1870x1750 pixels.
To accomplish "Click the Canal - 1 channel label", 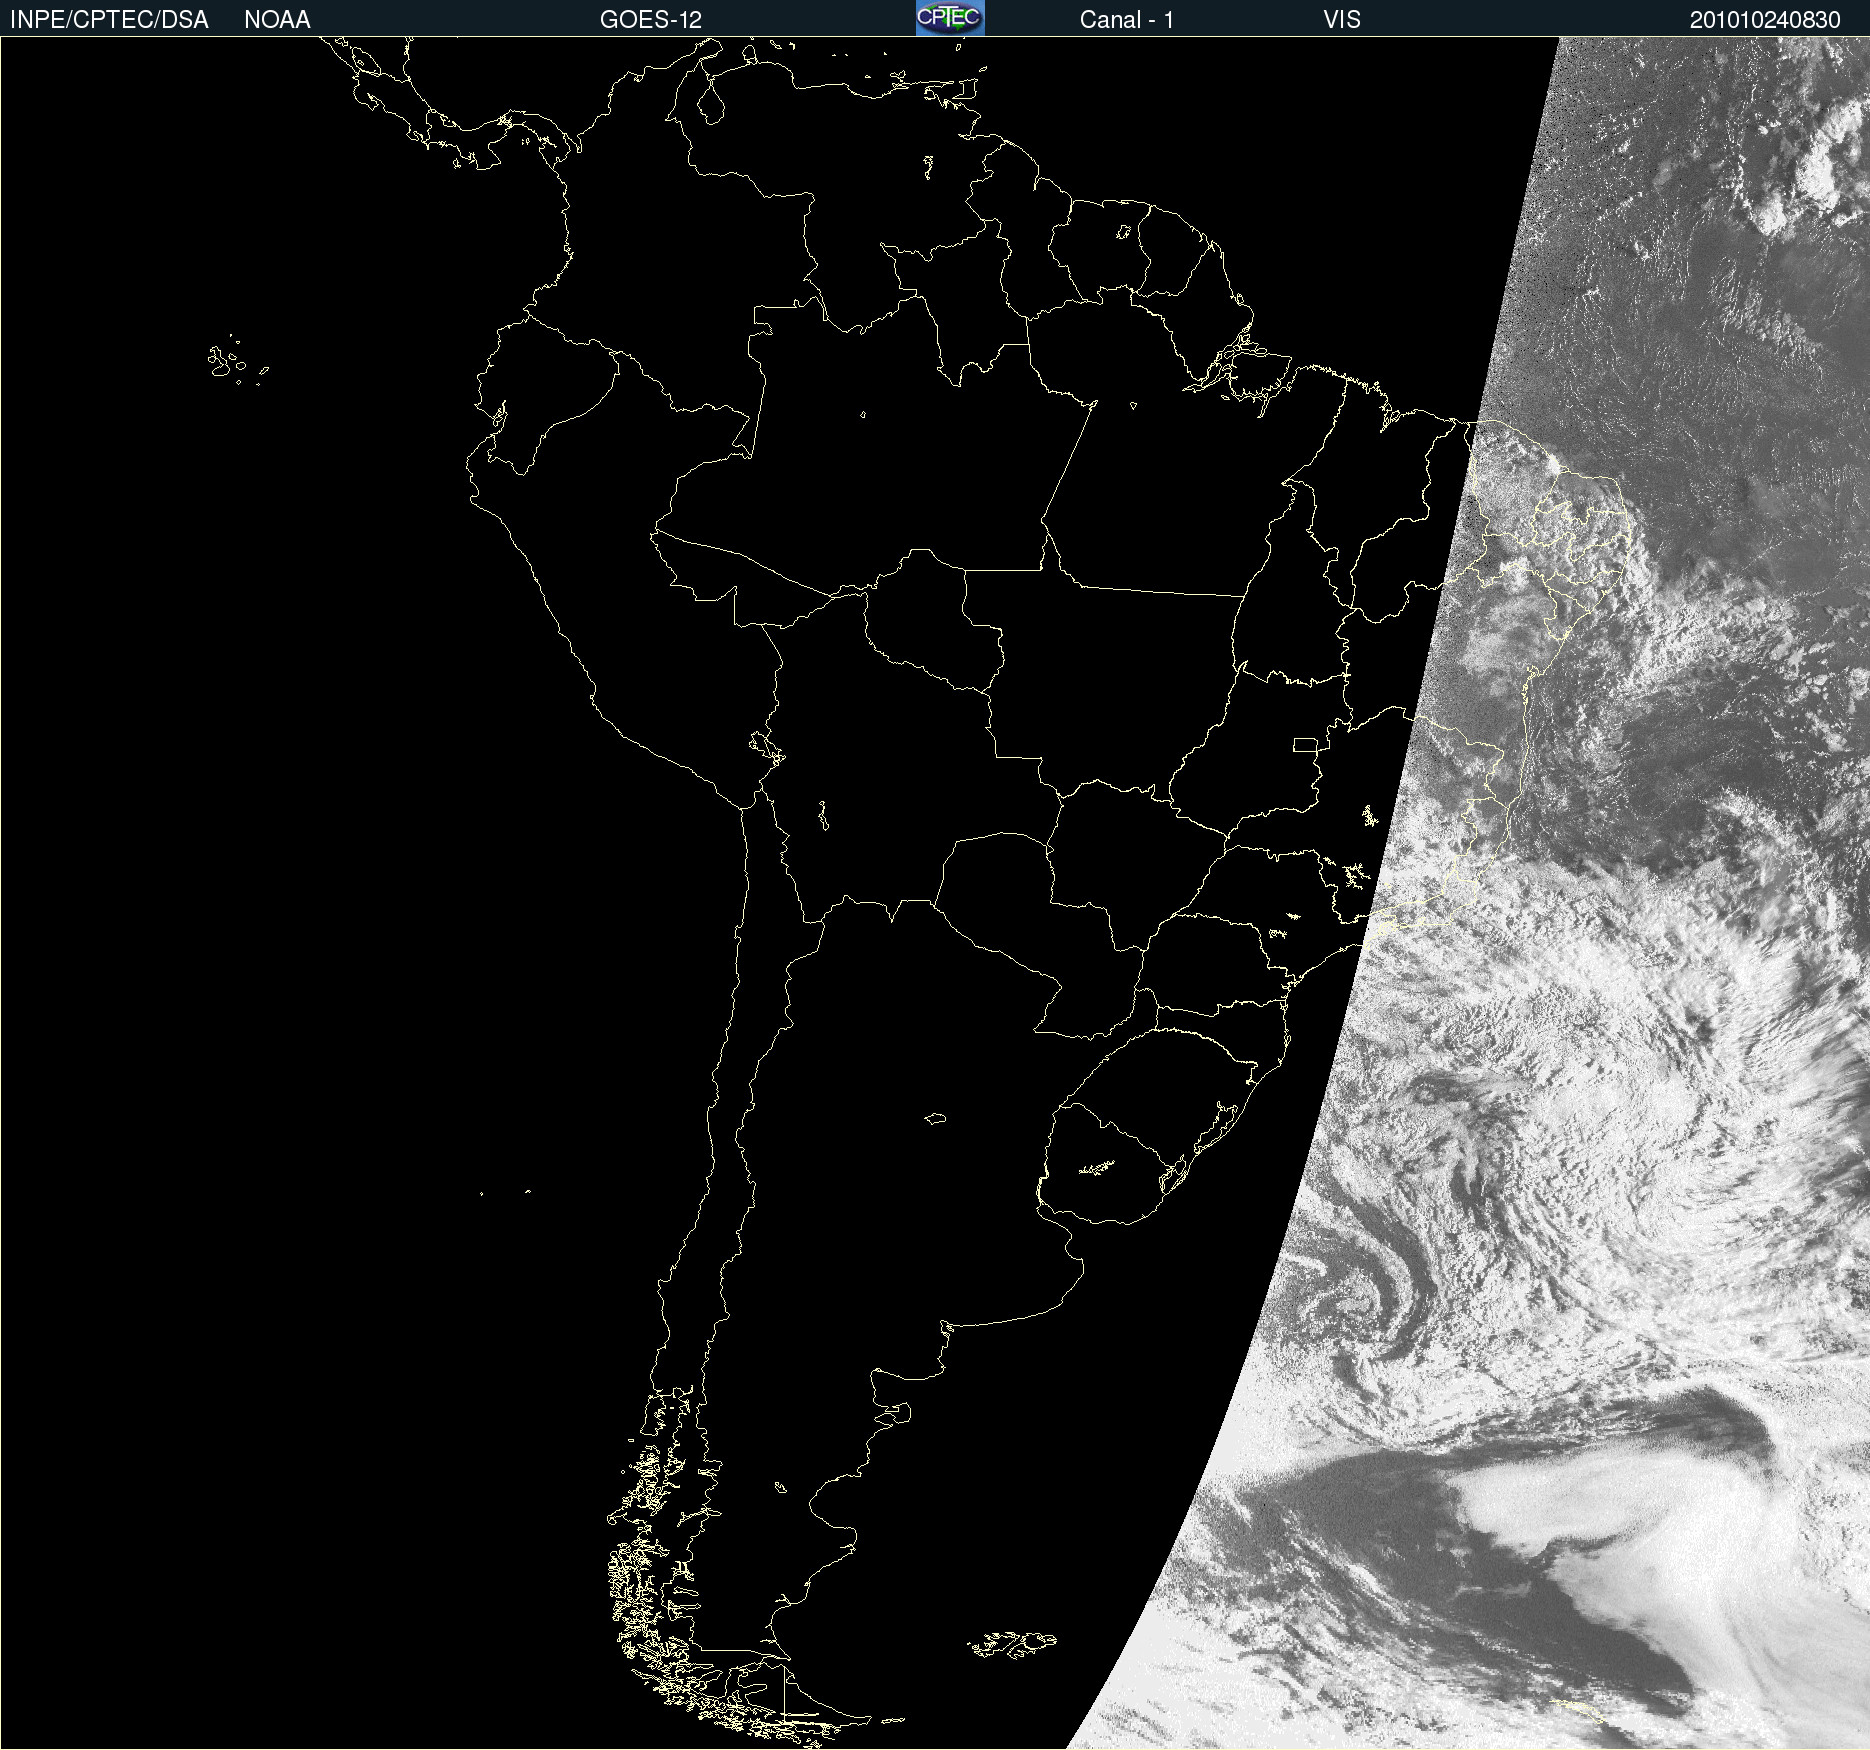I will pos(1127,20).
